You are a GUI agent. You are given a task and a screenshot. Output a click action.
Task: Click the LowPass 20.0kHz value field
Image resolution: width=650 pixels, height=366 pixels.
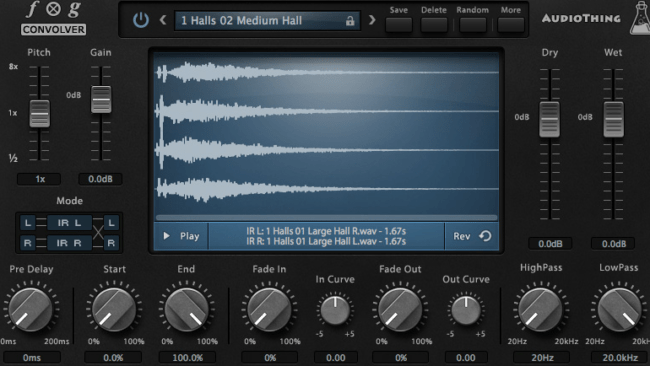[x=620, y=357]
